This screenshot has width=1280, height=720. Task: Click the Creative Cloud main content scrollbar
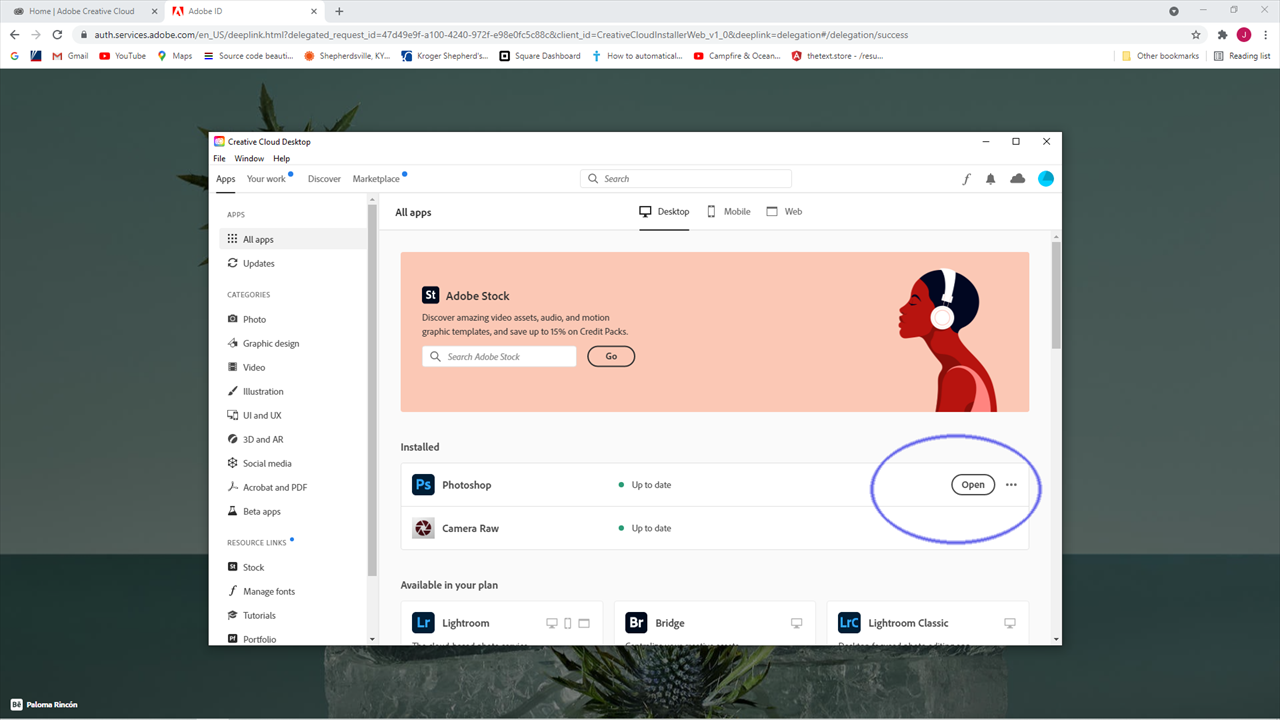[1056, 295]
